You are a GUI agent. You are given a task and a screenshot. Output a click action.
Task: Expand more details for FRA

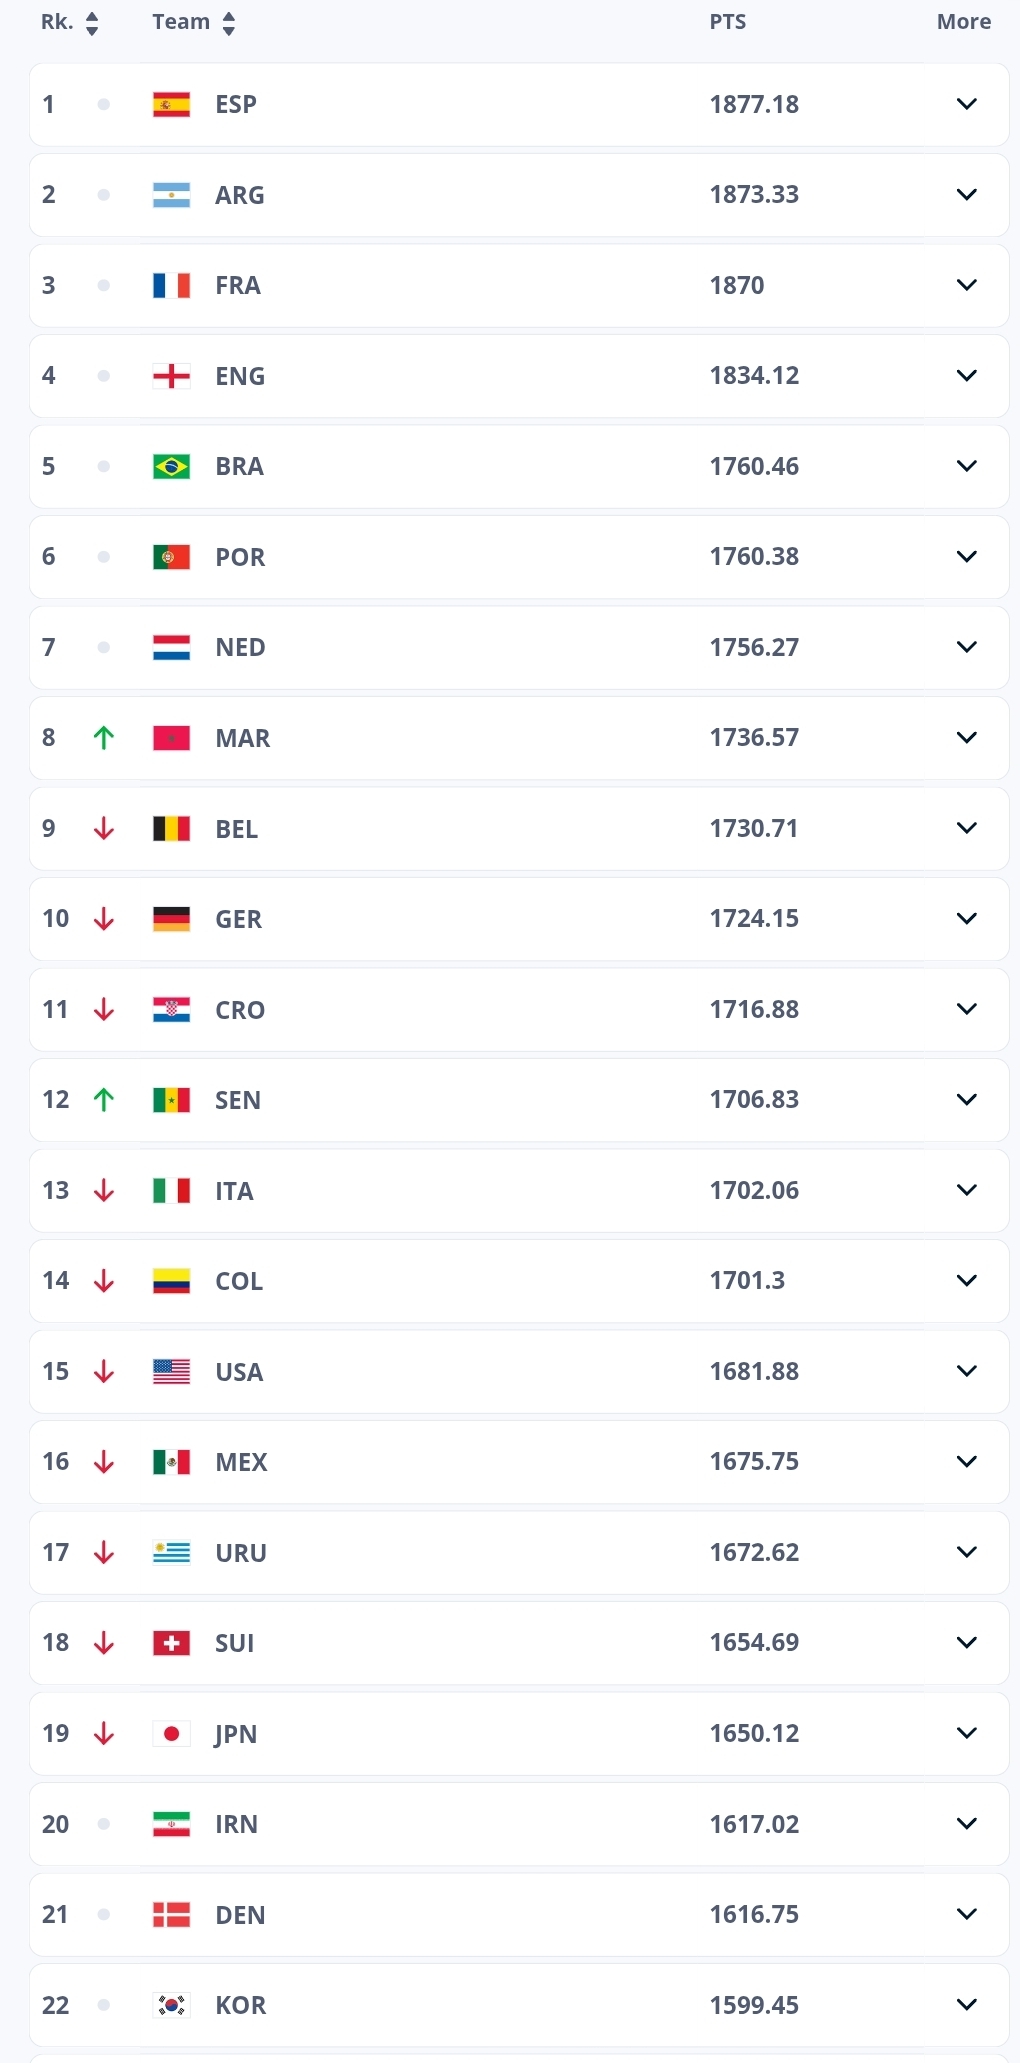click(966, 285)
